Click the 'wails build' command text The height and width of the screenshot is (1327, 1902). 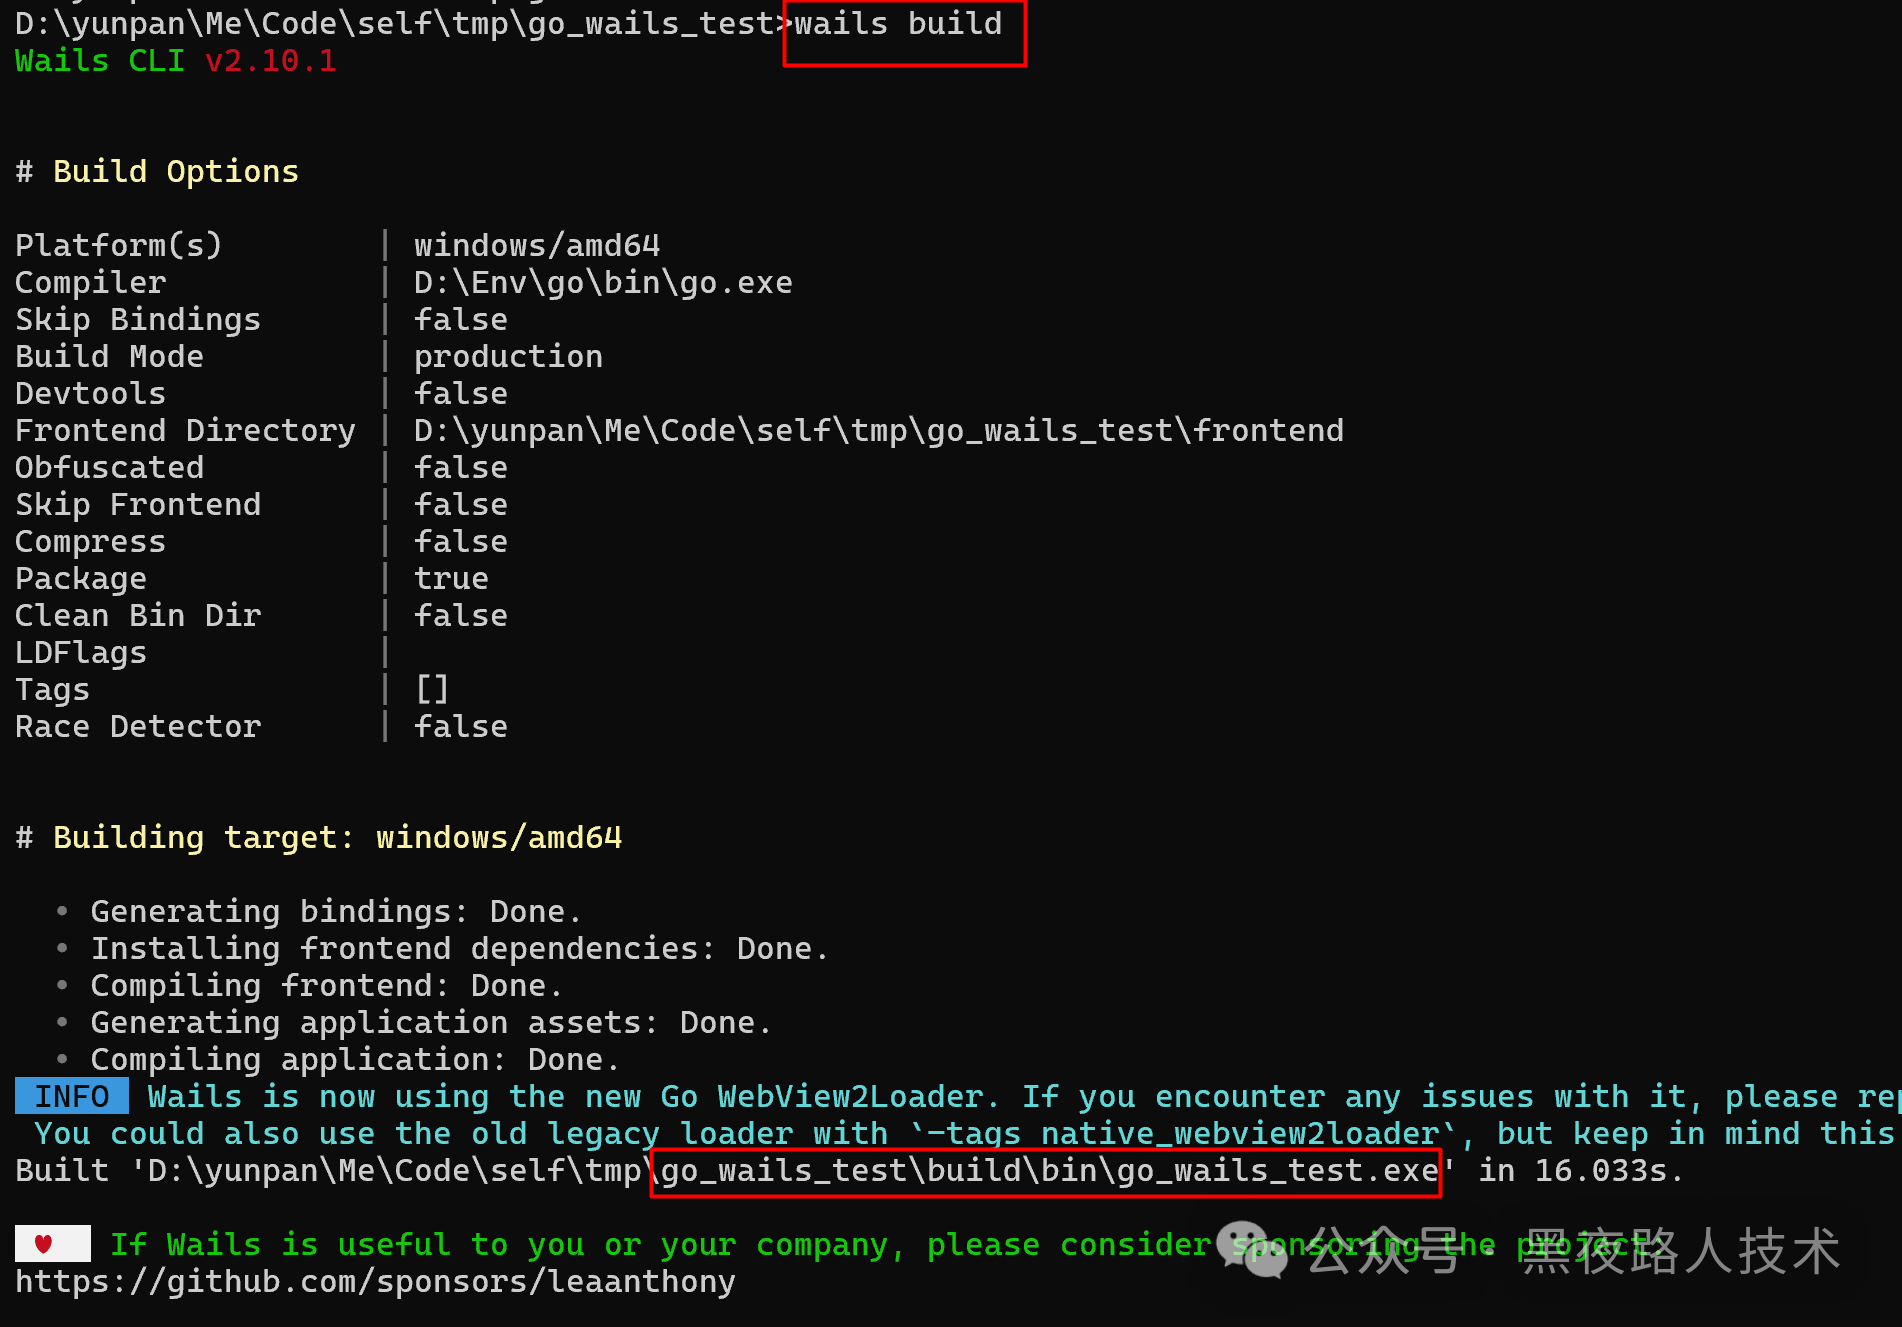pos(897,23)
